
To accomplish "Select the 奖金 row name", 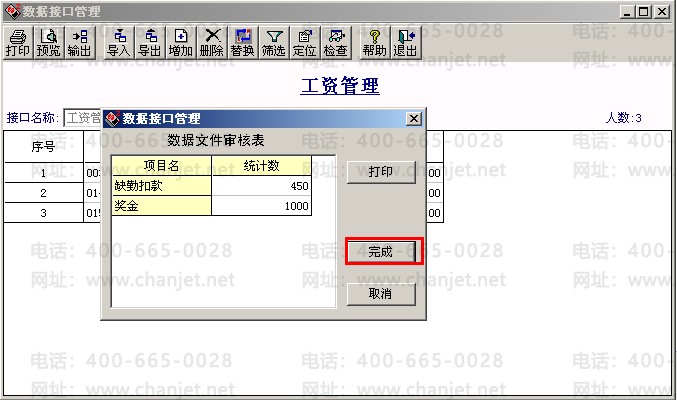I will tap(161, 206).
